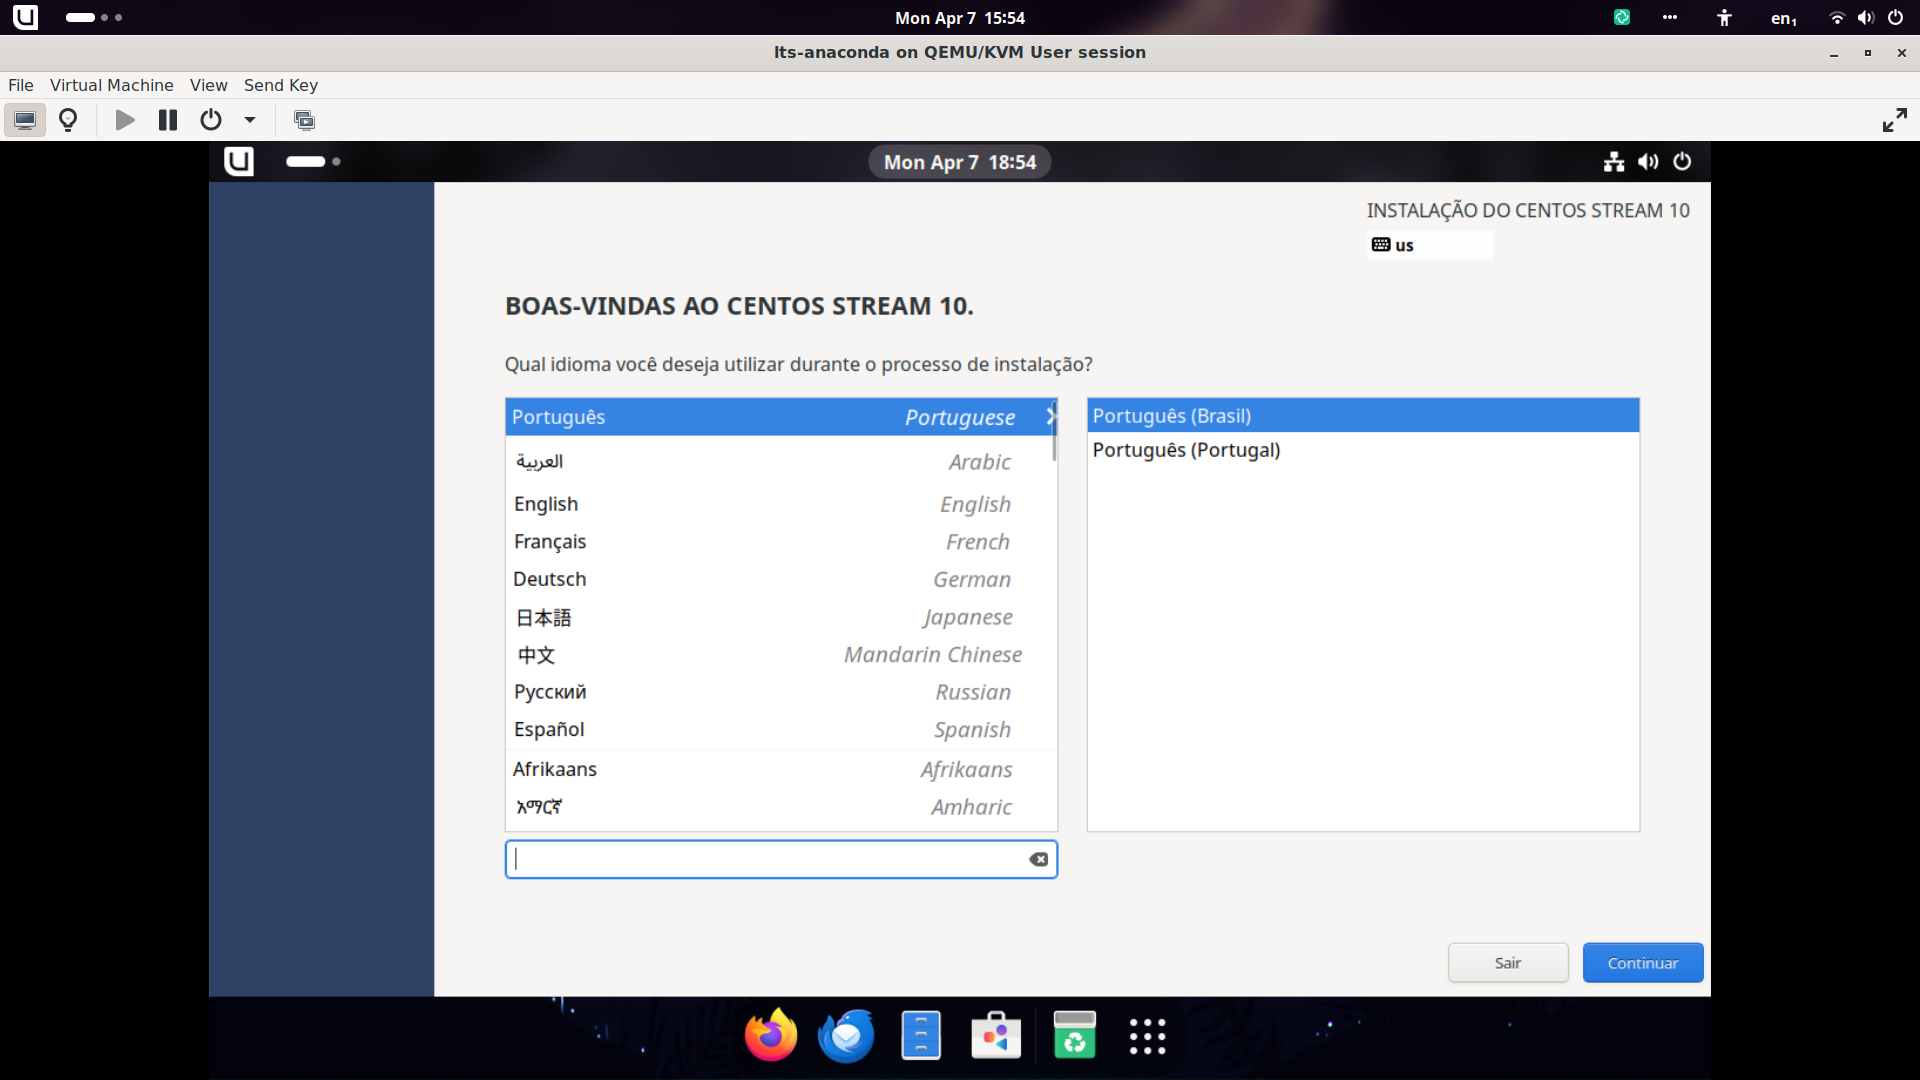The height and width of the screenshot is (1080, 1920).
Task: Click the shut down power icon in toolbar
Action: [210, 120]
